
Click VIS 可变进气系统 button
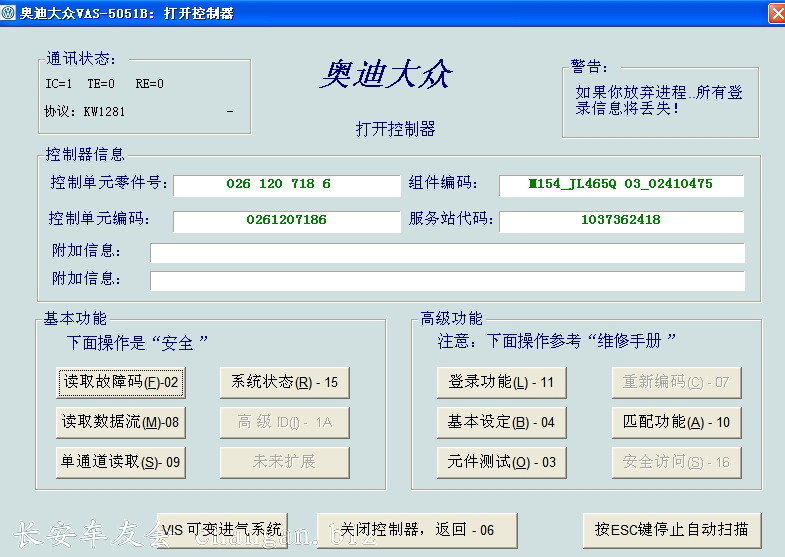(222, 529)
